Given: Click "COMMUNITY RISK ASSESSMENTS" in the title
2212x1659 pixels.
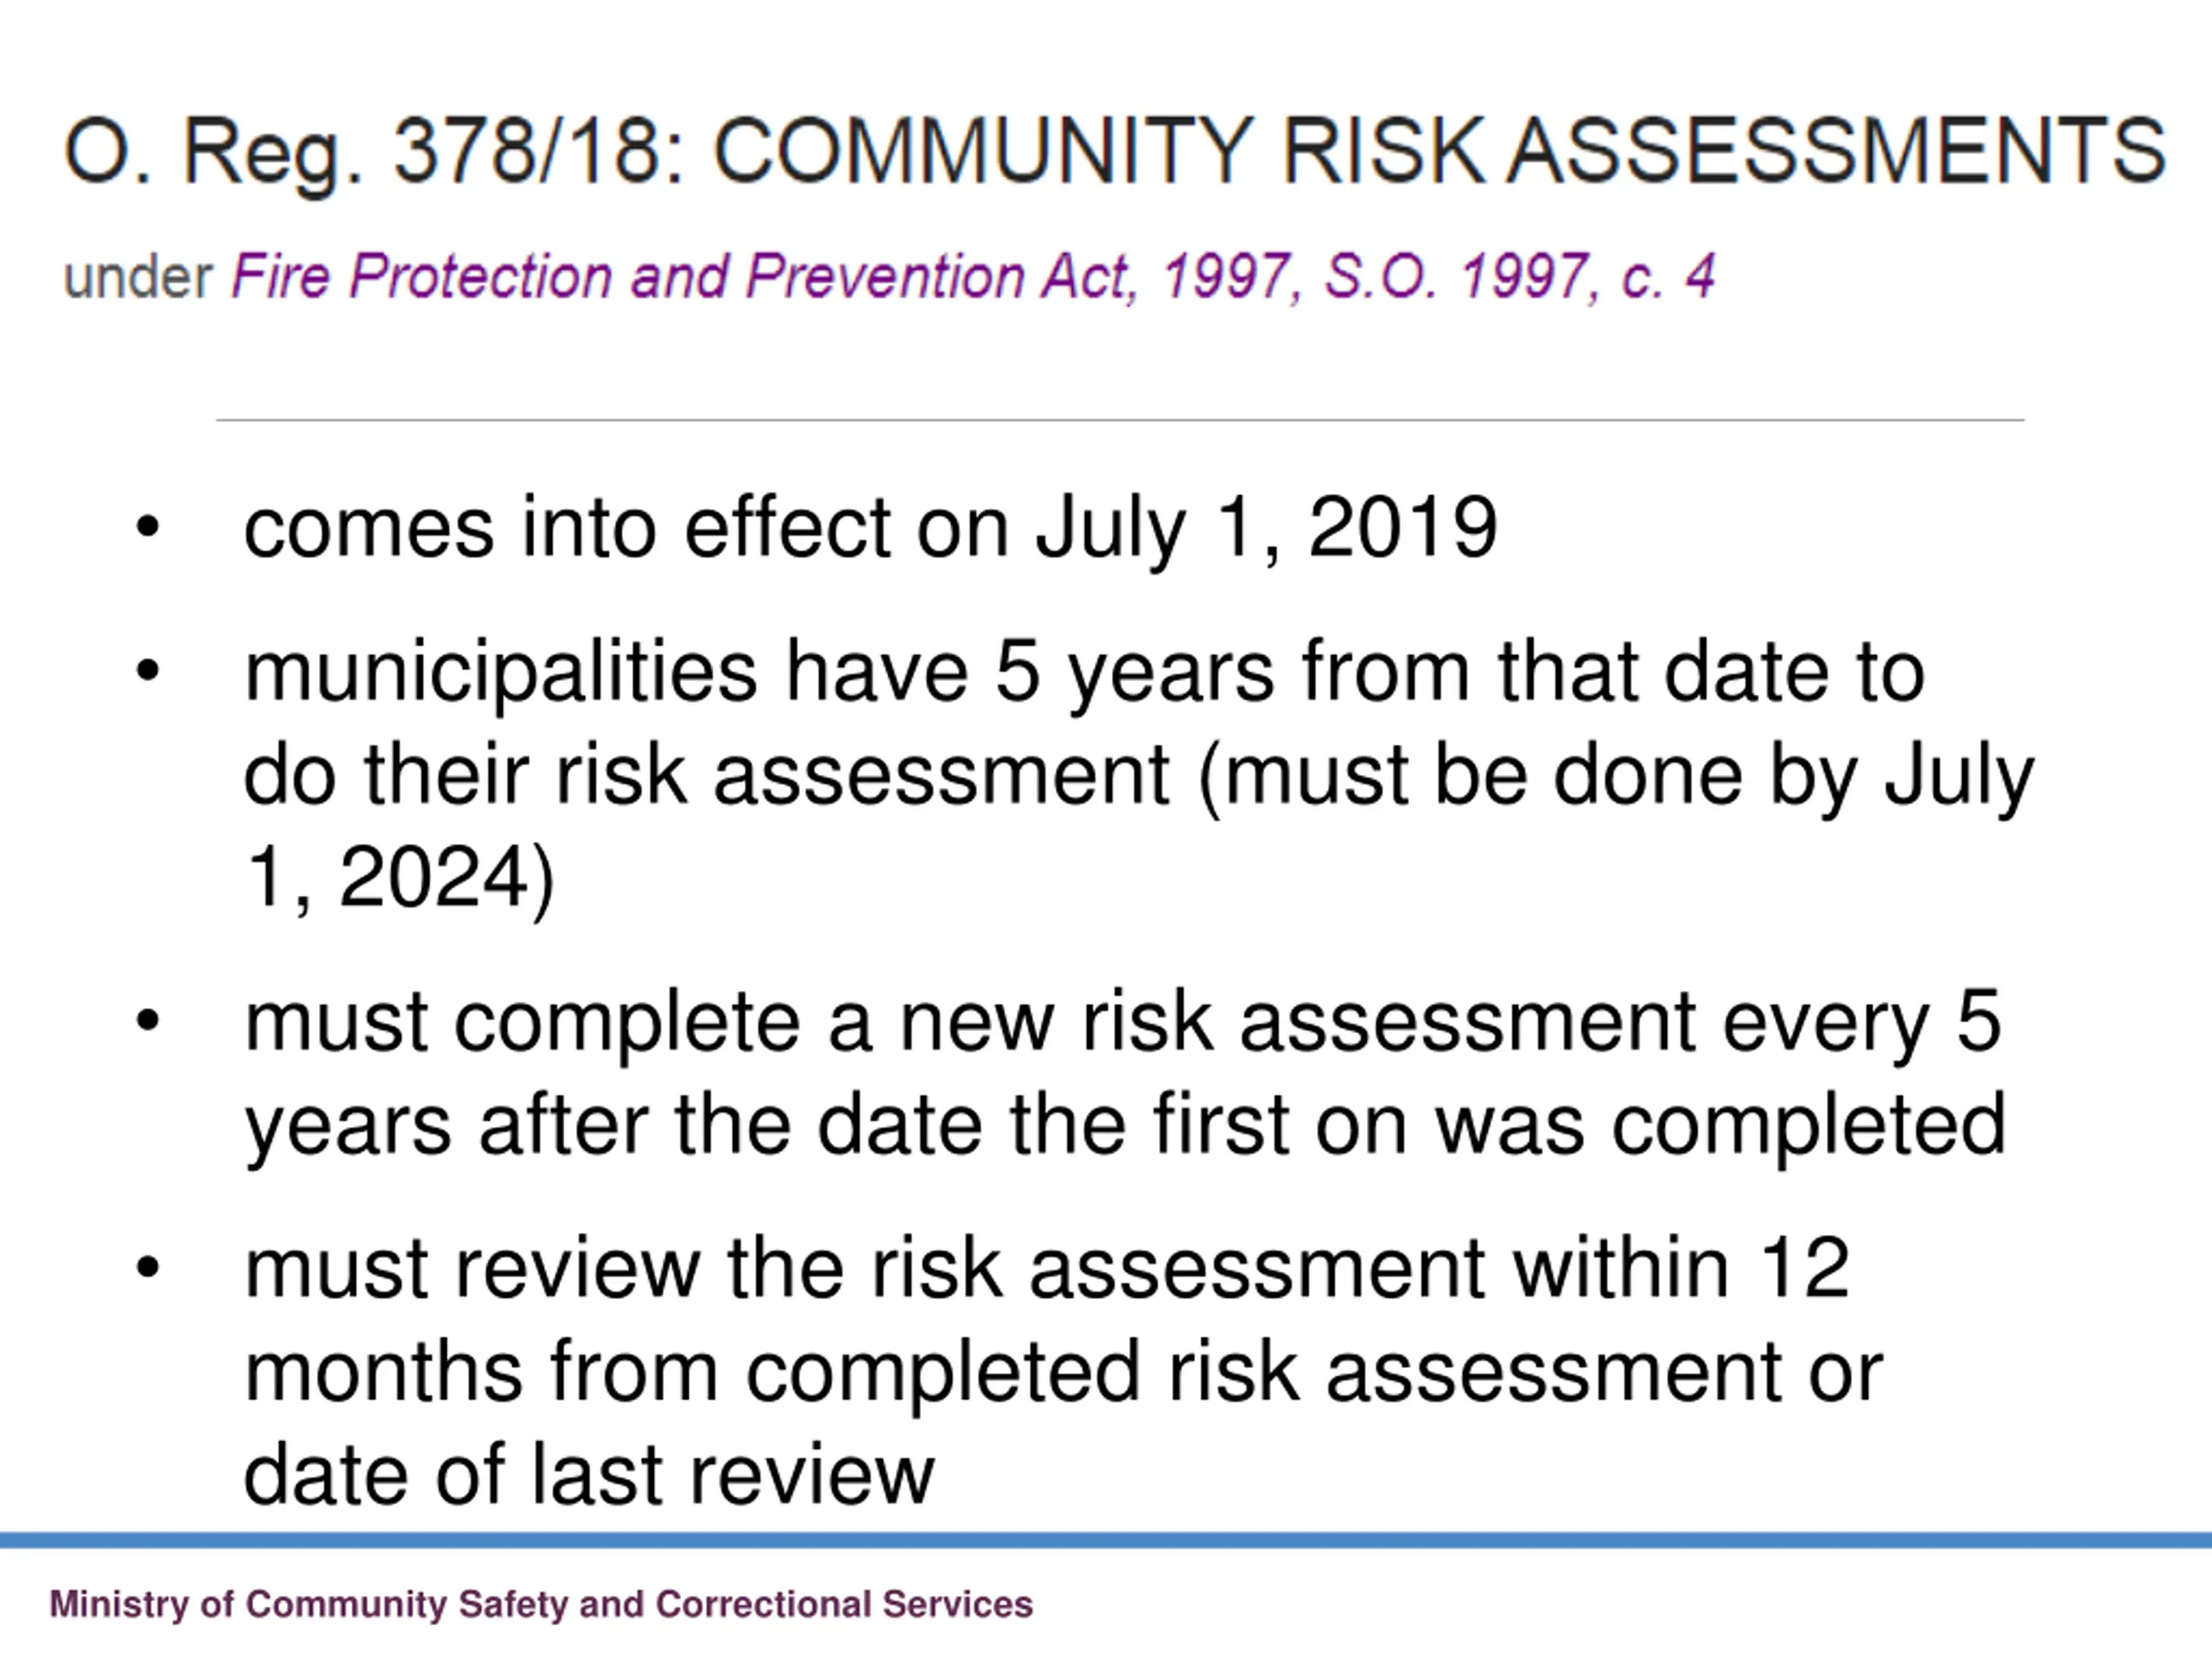Looking at the screenshot, I should pyautogui.click(x=1439, y=151).
